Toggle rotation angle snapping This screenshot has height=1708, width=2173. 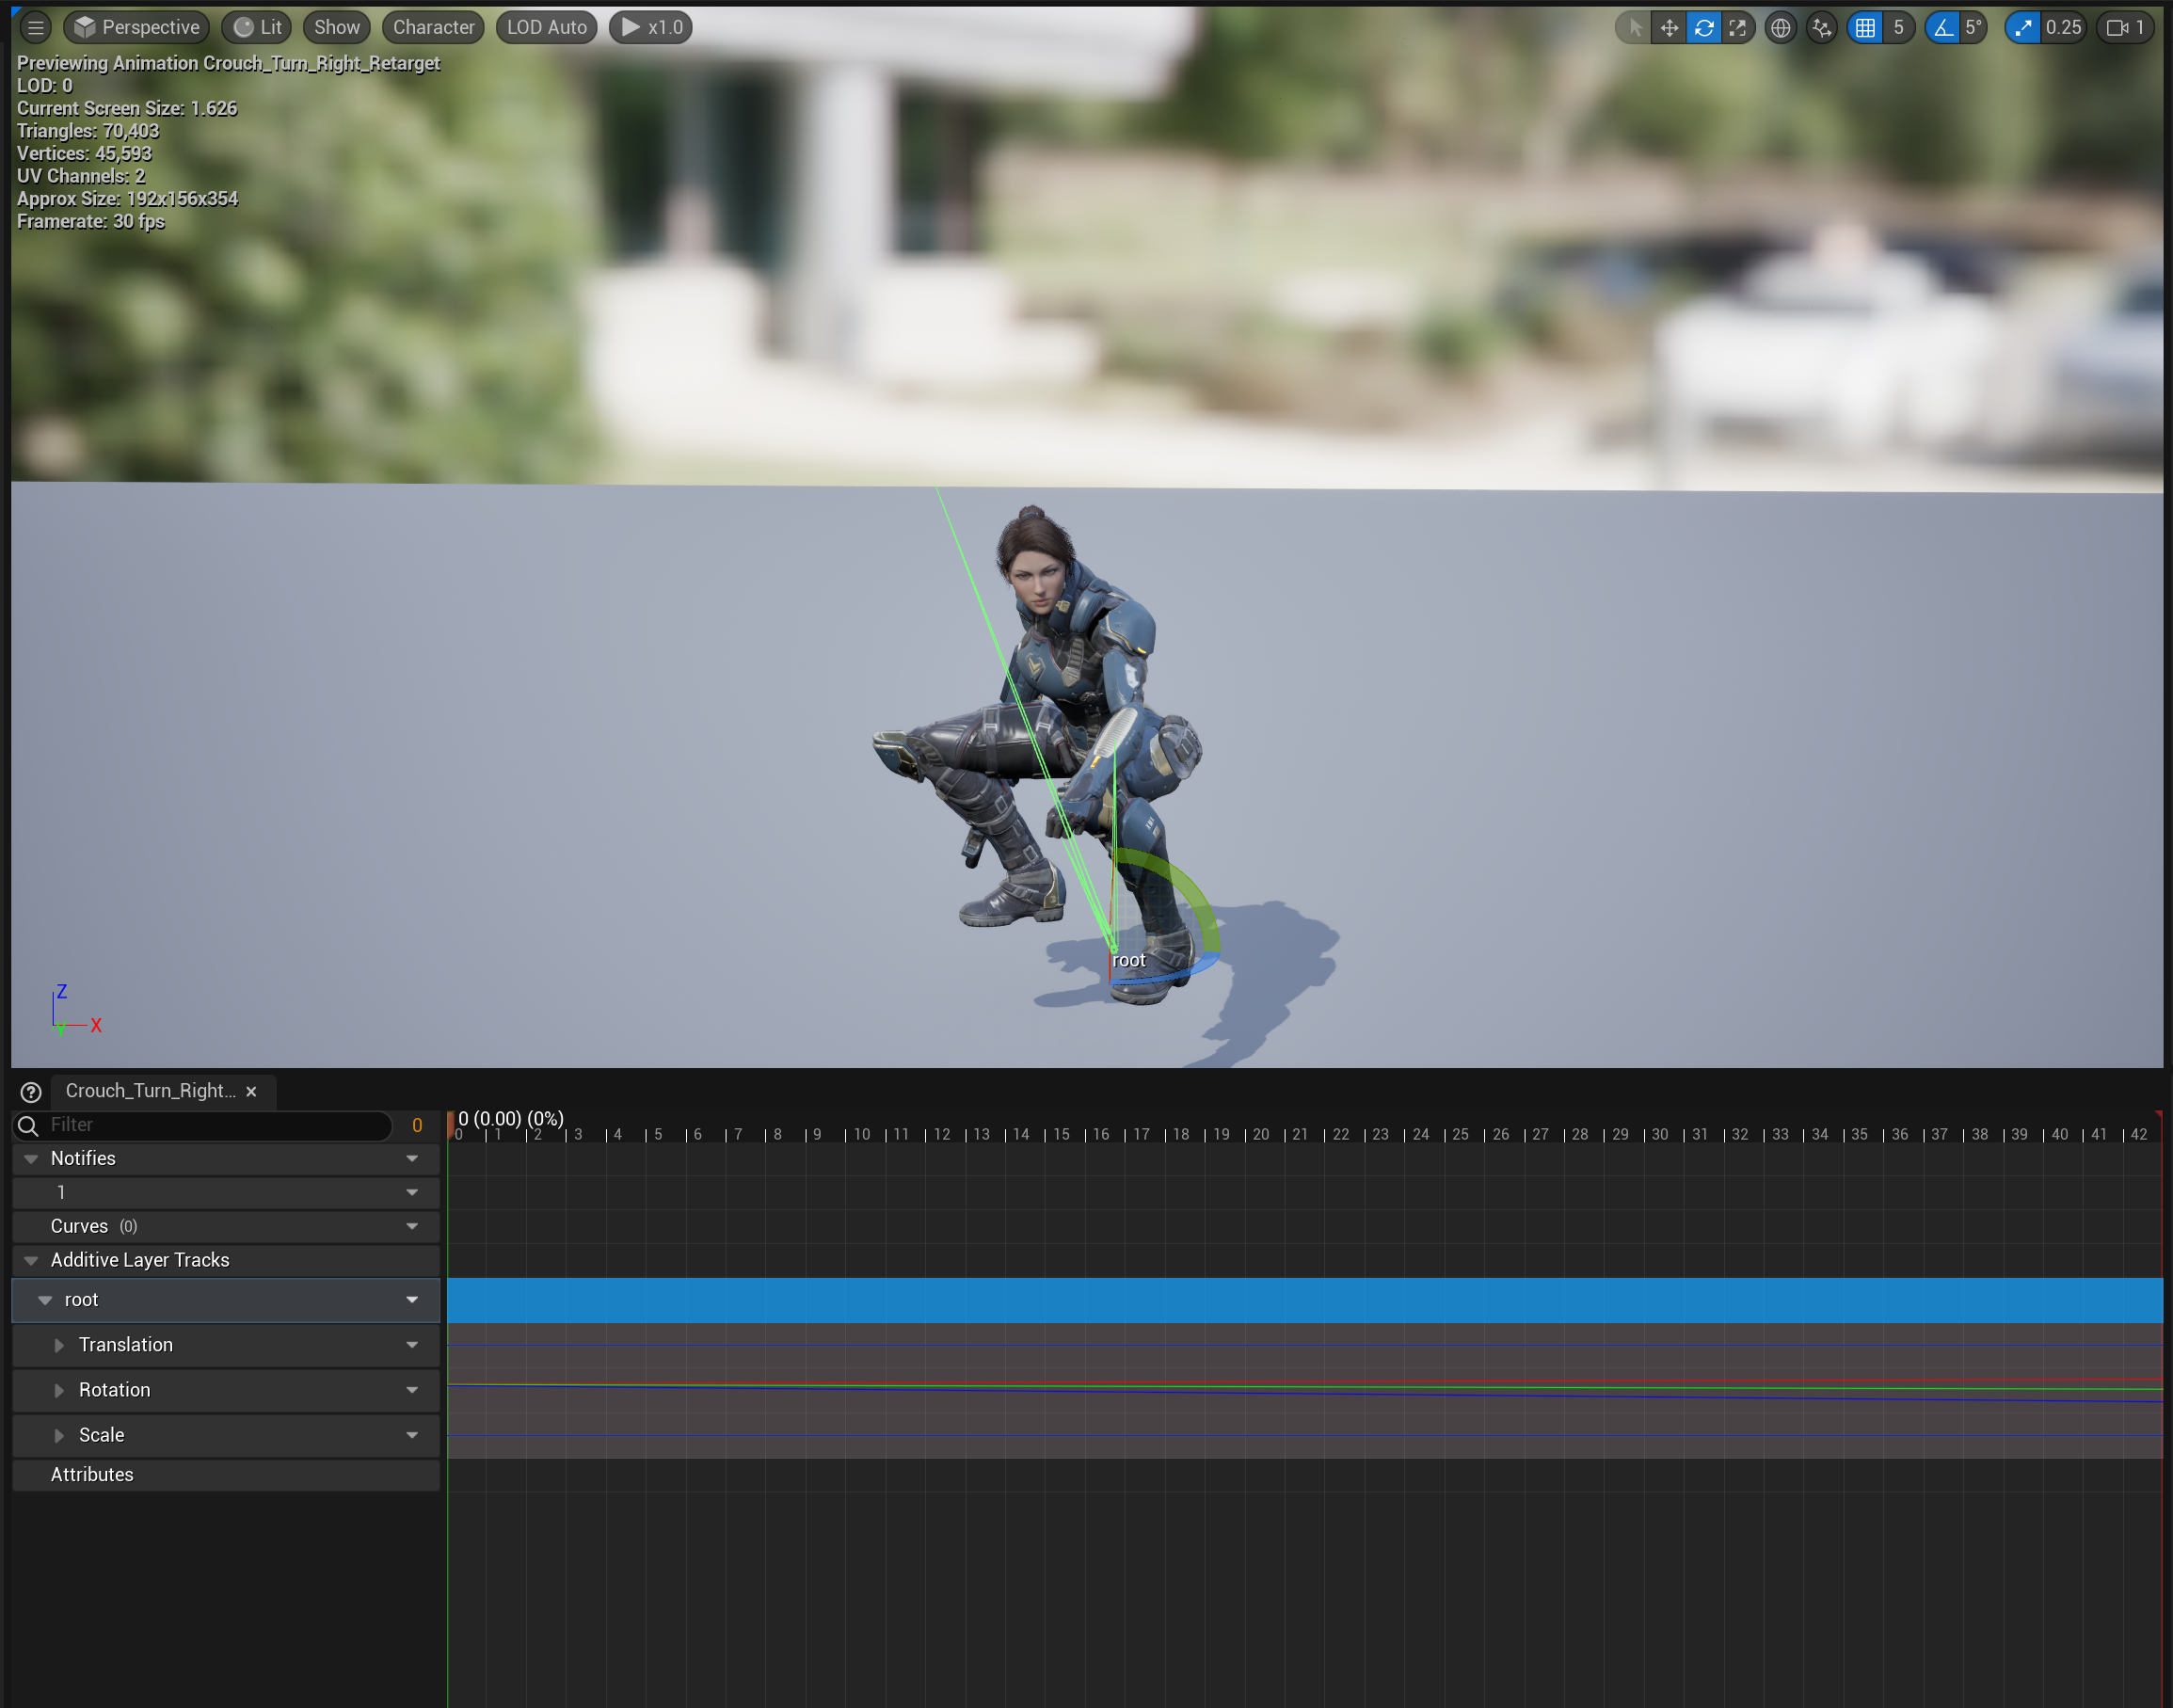pyautogui.click(x=1943, y=28)
